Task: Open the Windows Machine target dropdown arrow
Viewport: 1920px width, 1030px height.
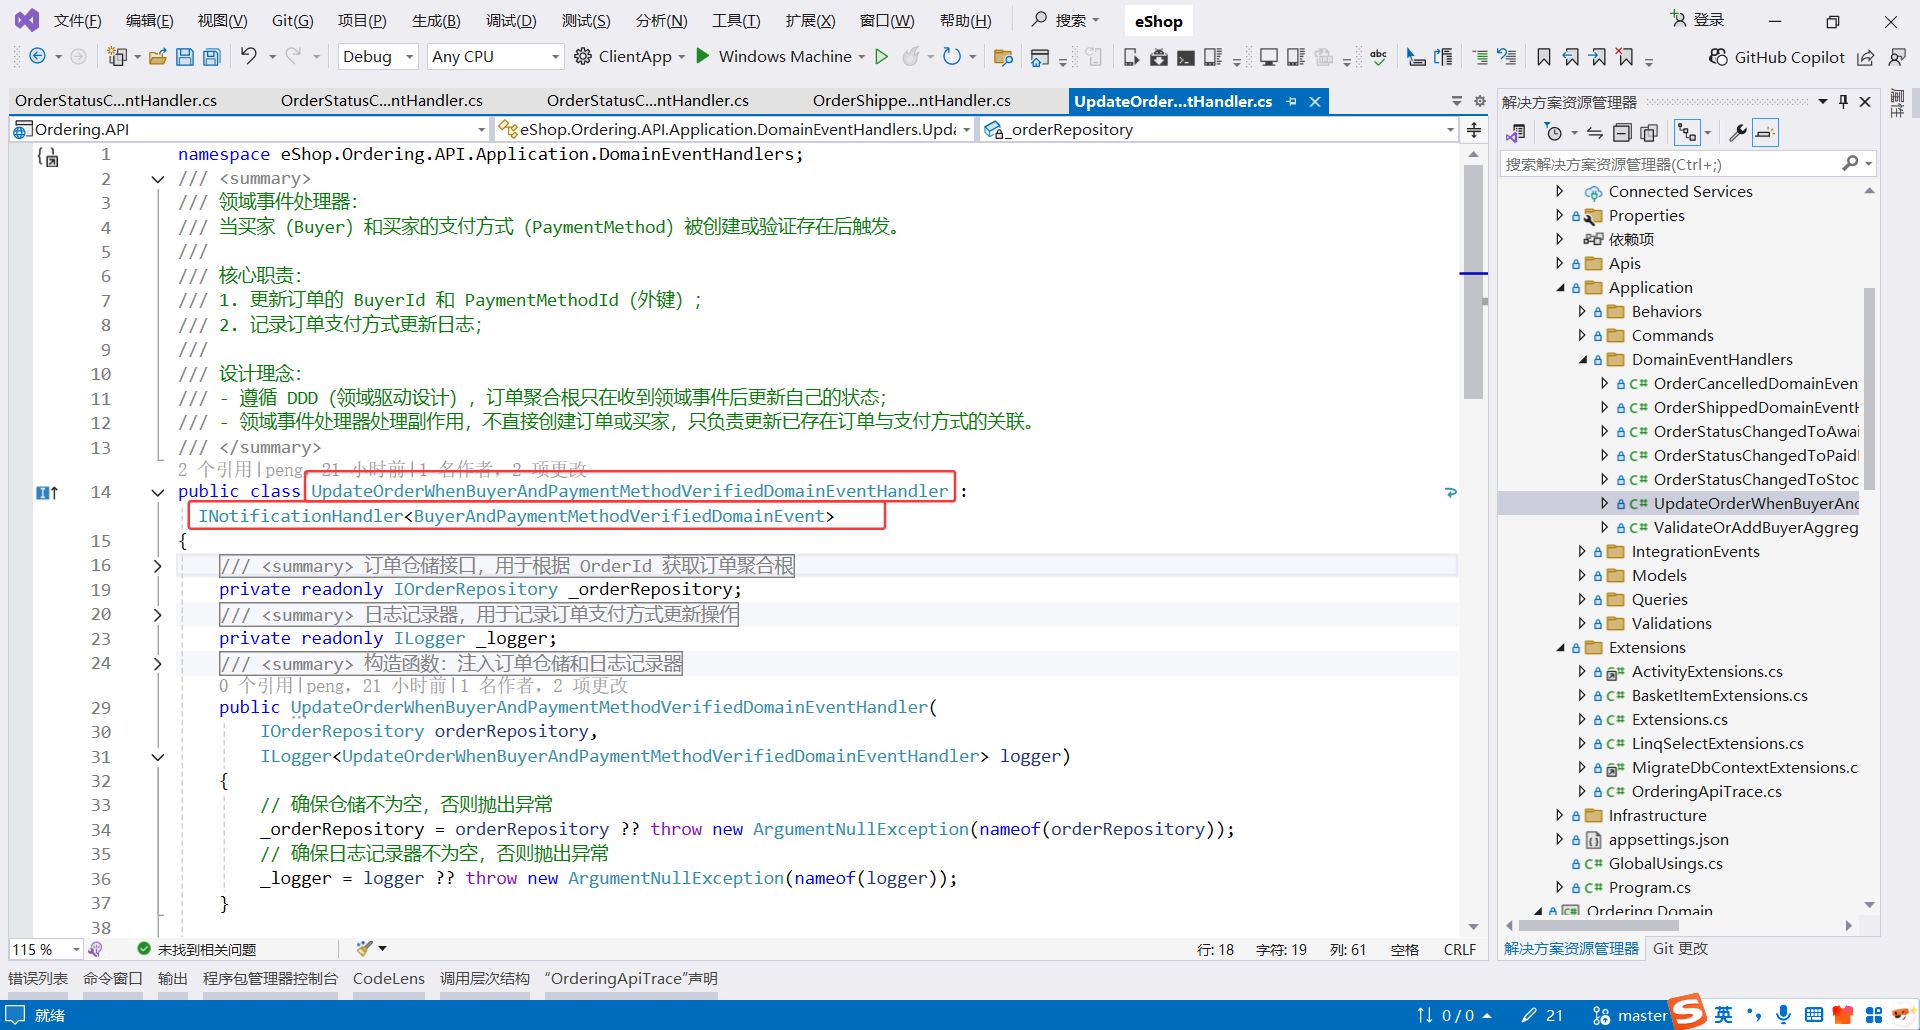Action: click(861, 57)
